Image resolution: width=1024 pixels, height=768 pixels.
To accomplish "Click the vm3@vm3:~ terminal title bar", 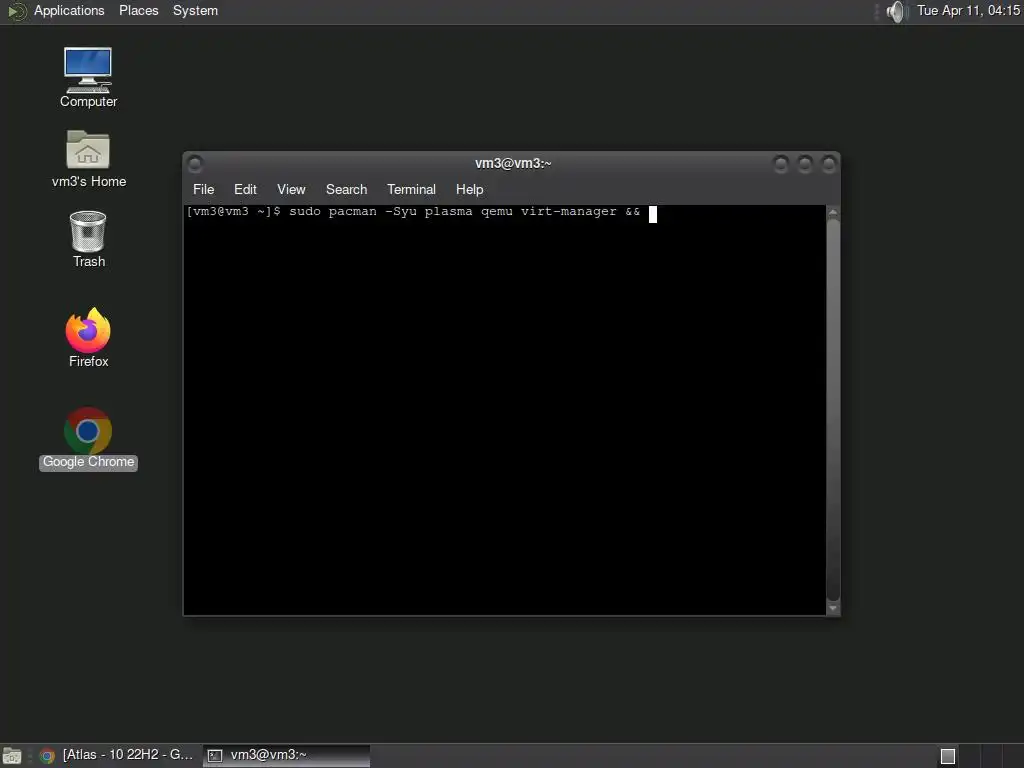I will pos(513,163).
